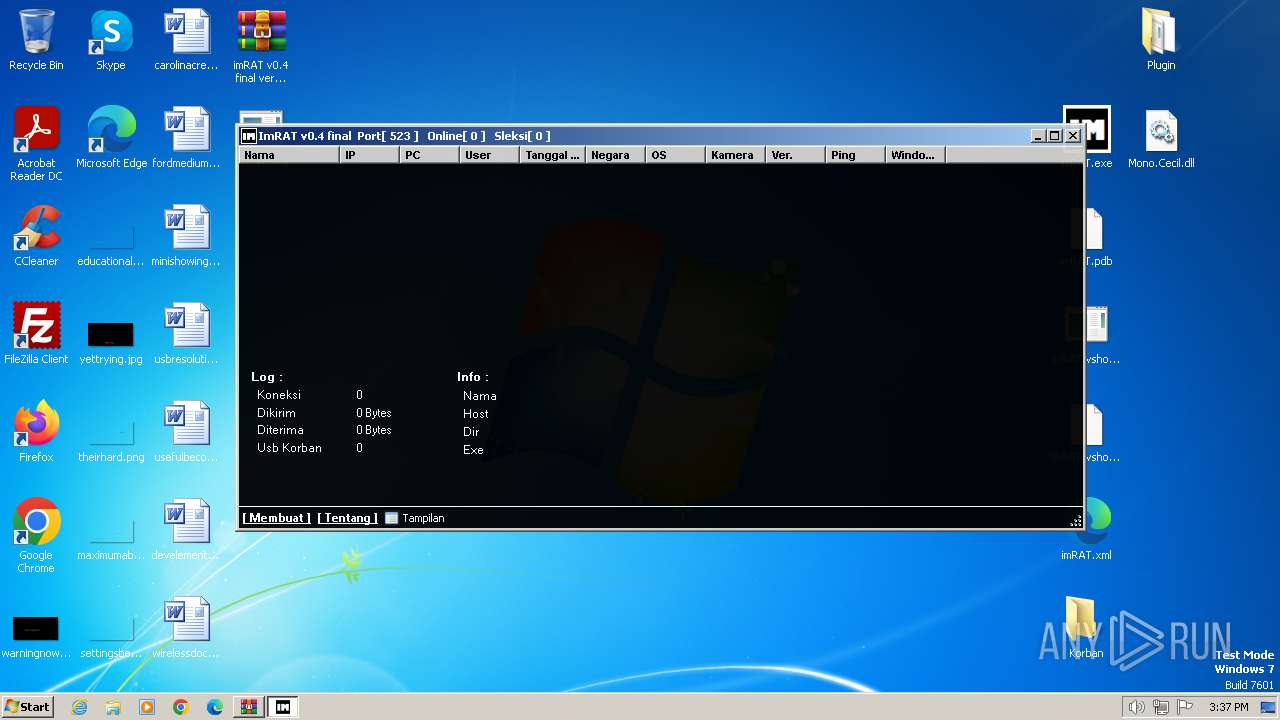Click the Koneksi log label
This screenshot has height=720, width=1280.
pyautogui.click(x=279, y=395)
